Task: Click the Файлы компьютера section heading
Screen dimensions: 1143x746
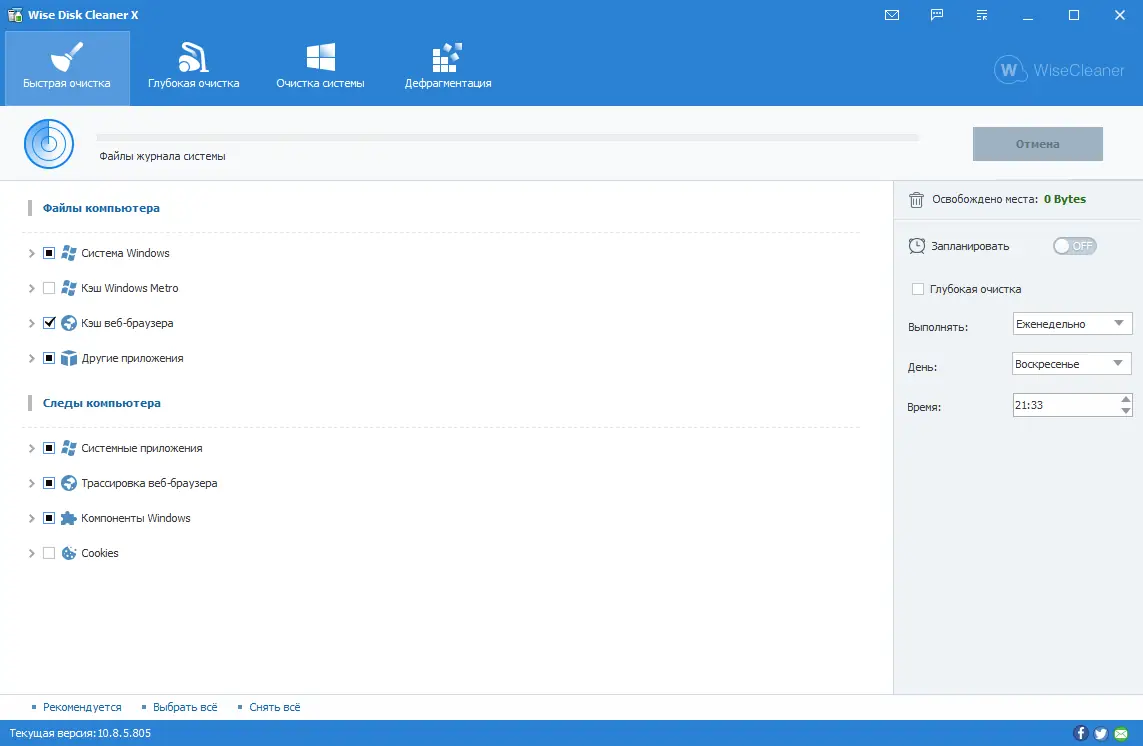Action: pyautogui.click(x=101, y=208)
